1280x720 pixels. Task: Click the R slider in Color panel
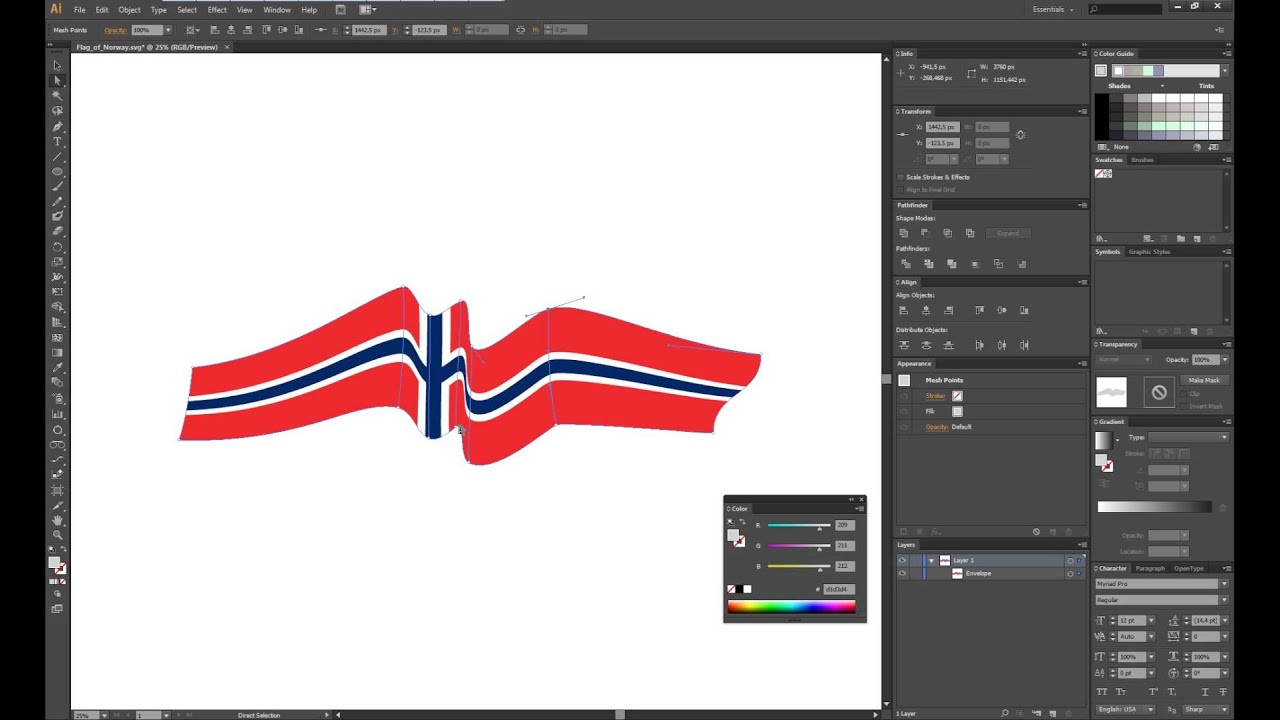click(x=798, y=525)
